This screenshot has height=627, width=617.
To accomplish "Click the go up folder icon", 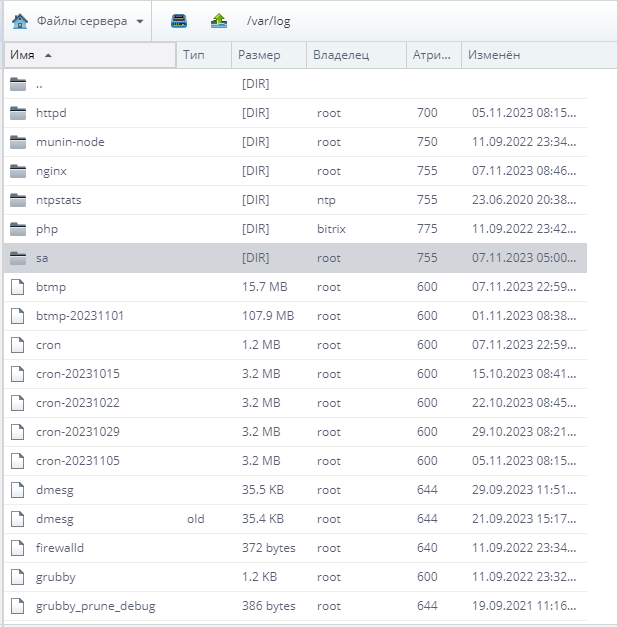I will [x=219, y=21].
